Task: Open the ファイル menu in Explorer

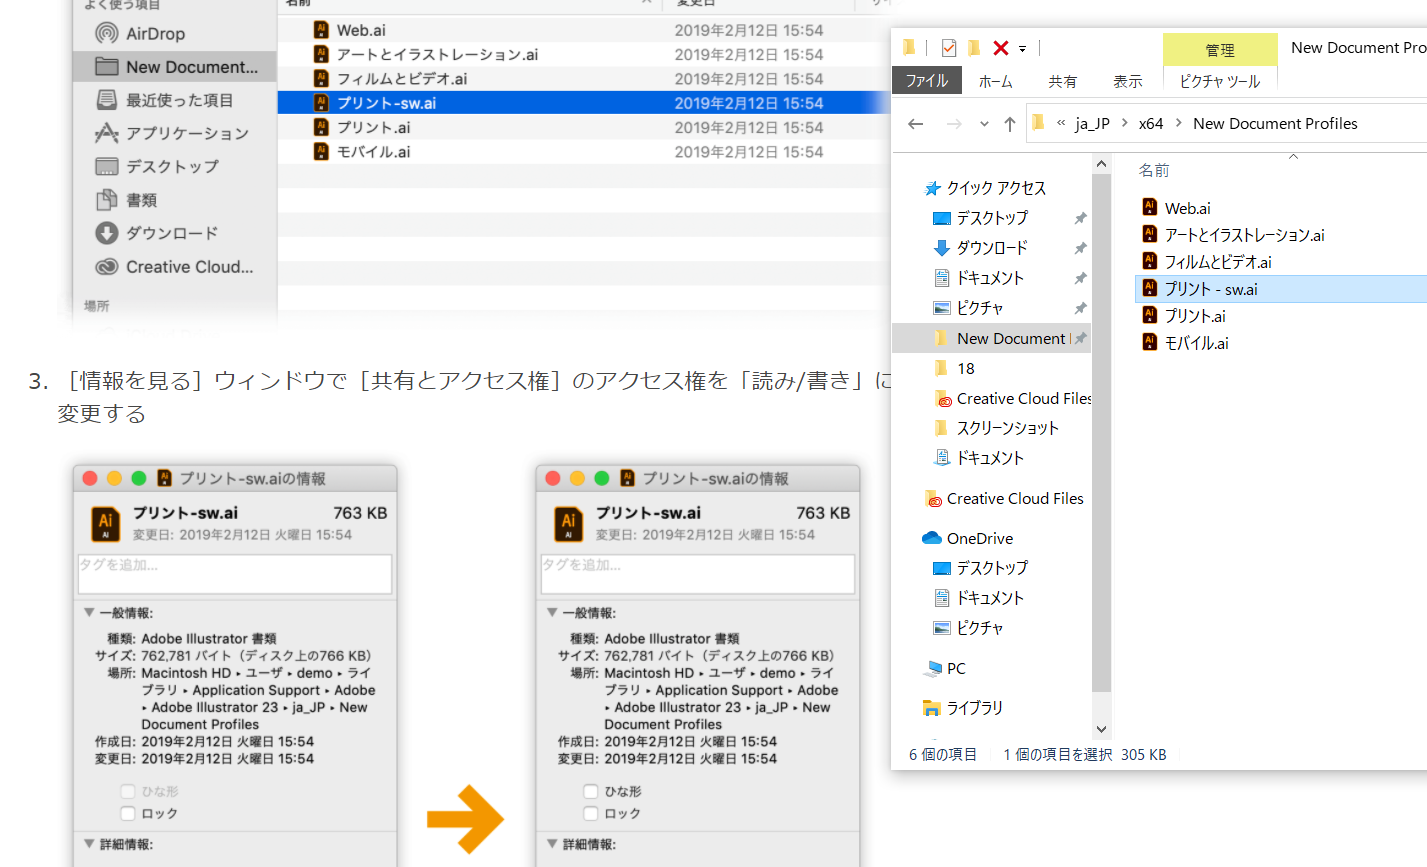Action: [925, 81]
